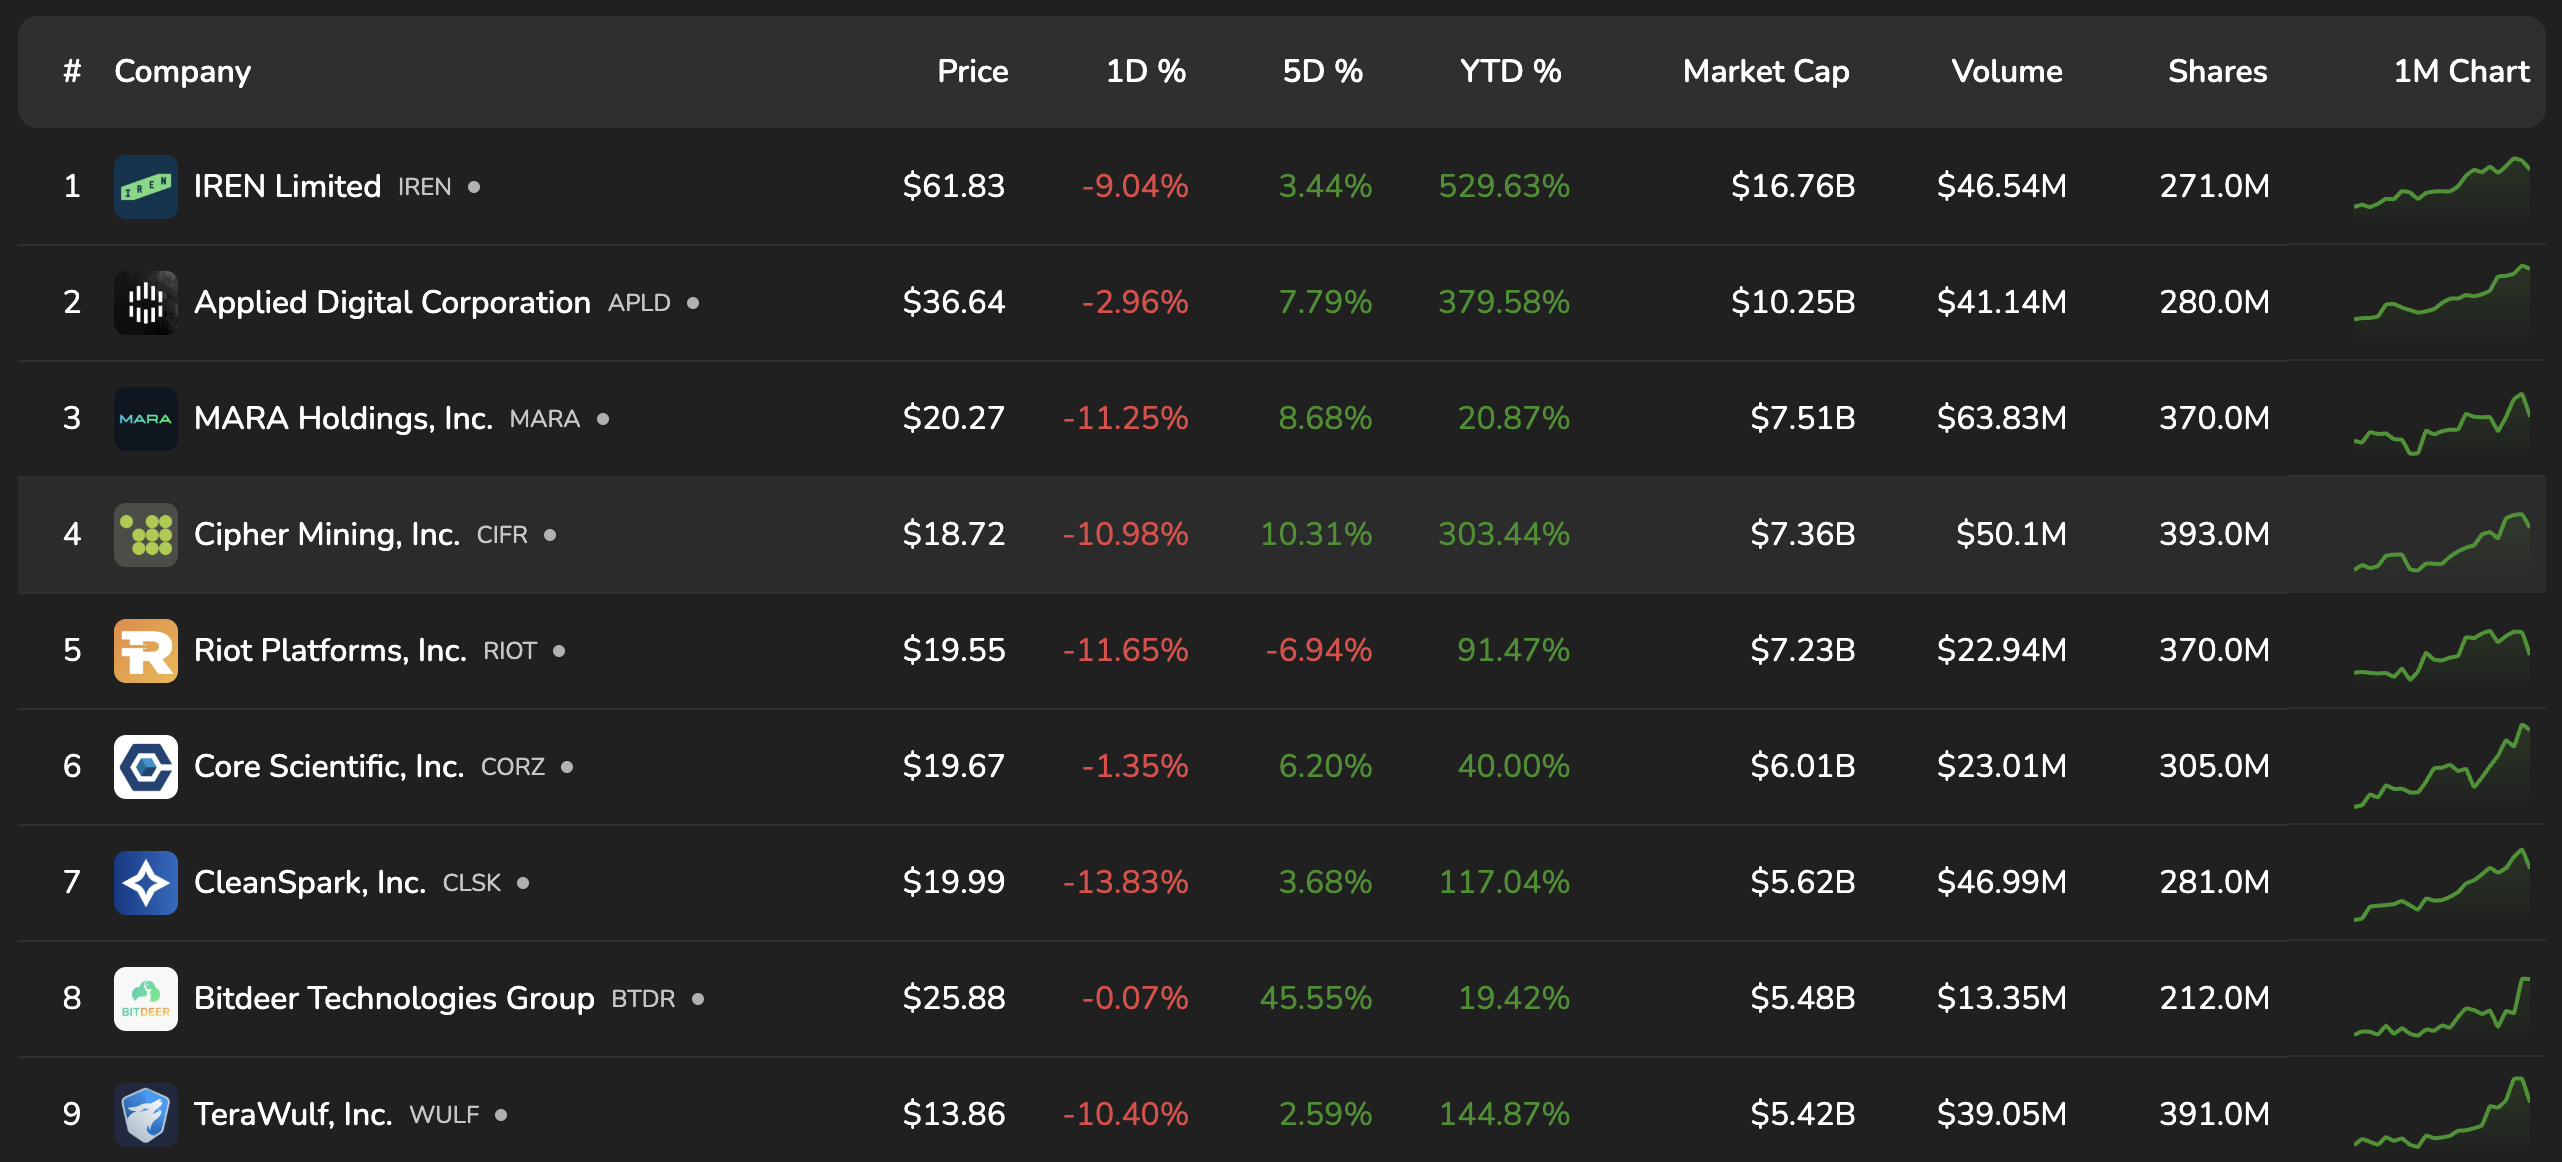
Task: Click the 1D % column header
Action: [1145, 71]
